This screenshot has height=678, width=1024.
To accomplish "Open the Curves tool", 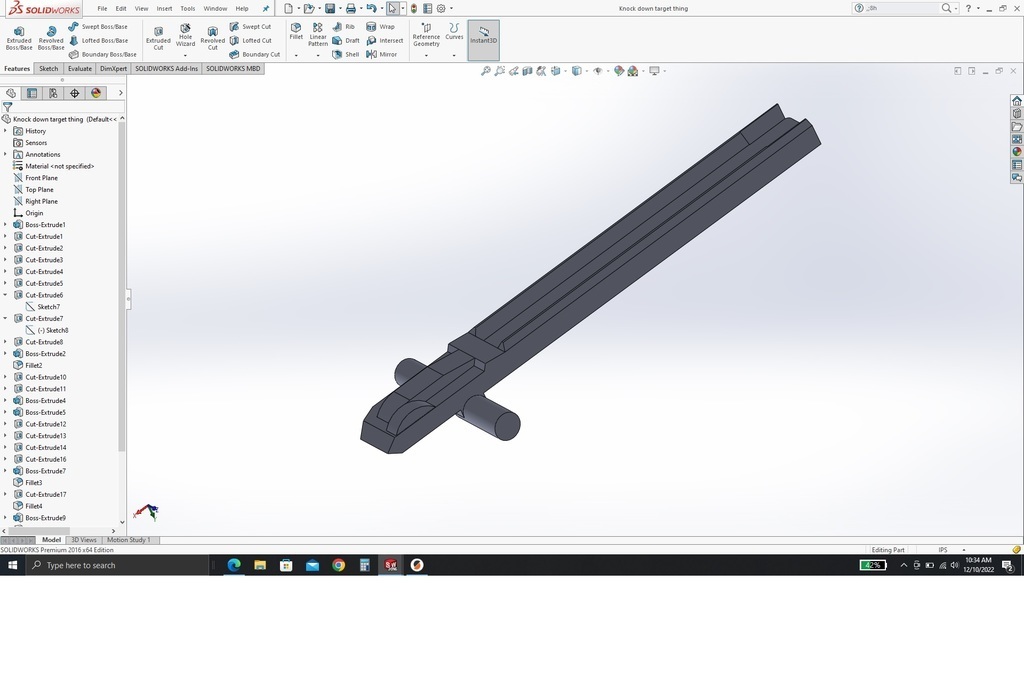I will 455,32.
